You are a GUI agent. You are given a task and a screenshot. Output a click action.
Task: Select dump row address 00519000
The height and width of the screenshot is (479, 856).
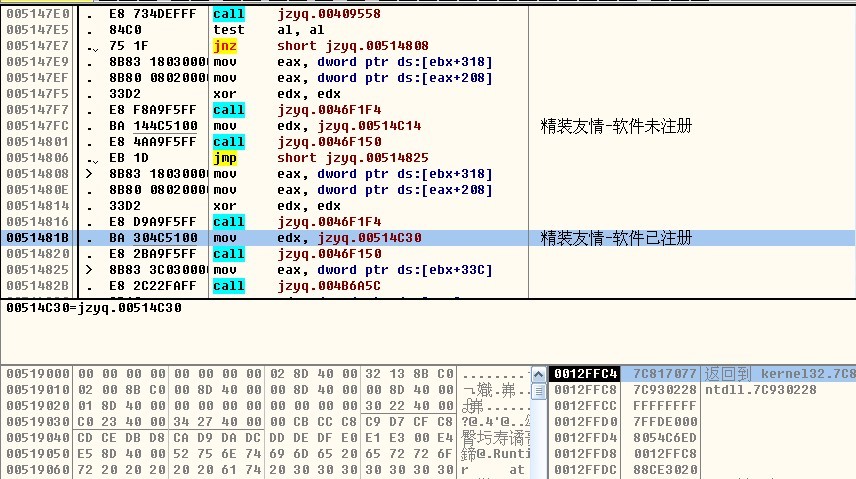[38, 374]
